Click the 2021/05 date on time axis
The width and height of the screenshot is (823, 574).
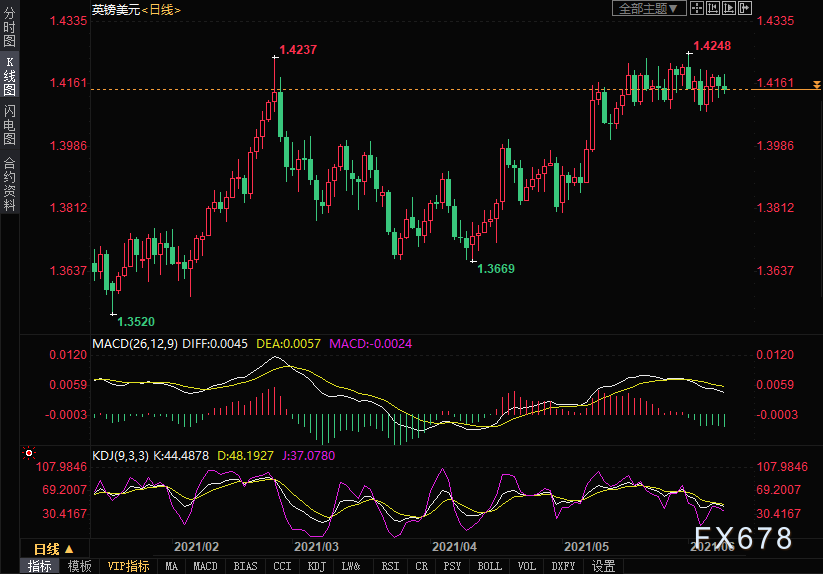click(x=586, y=547)
